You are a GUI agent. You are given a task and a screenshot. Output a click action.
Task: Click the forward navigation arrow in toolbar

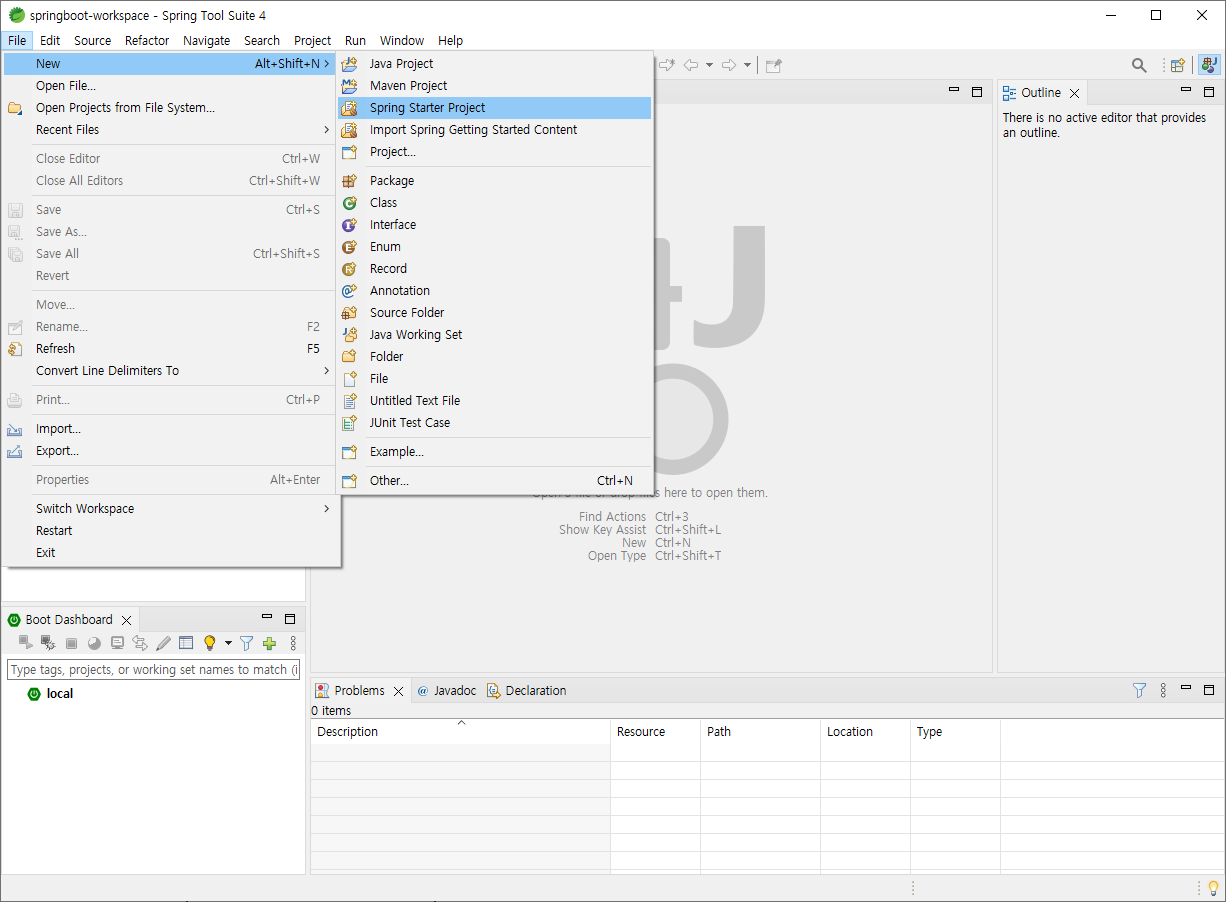coord(729,65)
